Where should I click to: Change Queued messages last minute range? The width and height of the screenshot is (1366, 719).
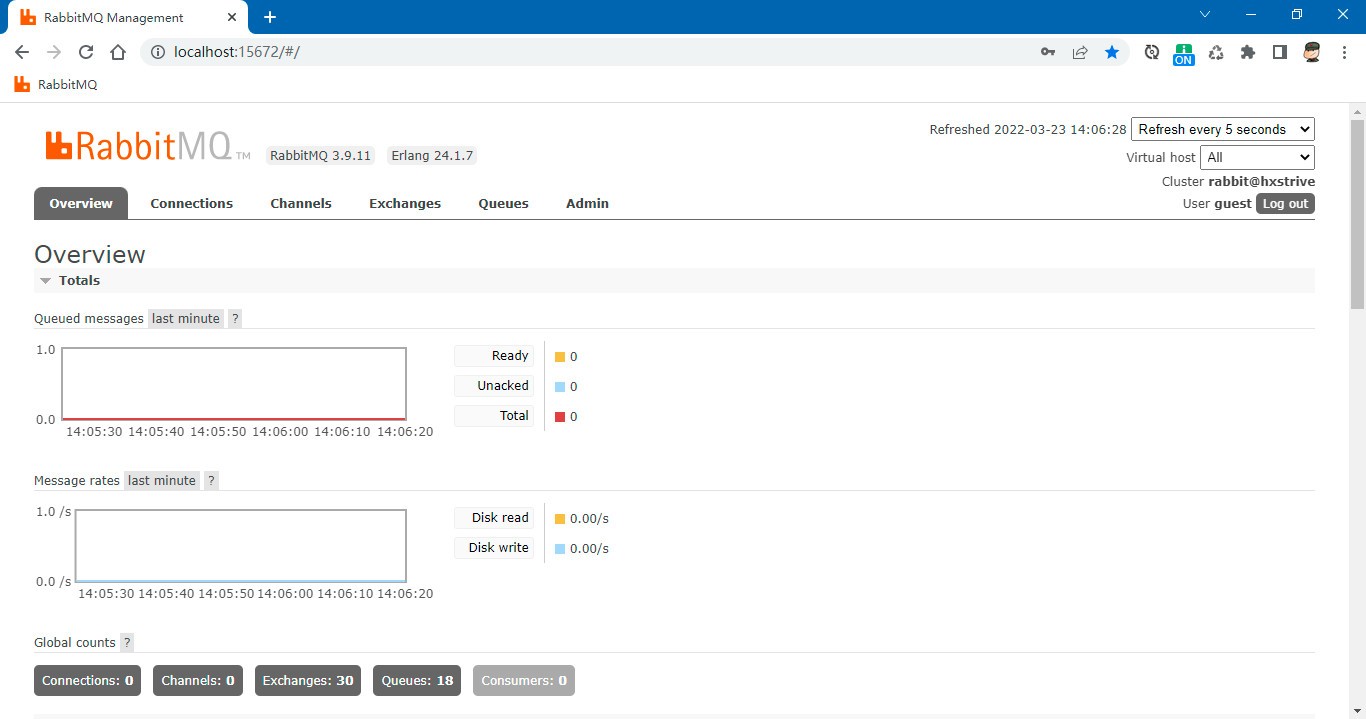(x=186, y=318)
